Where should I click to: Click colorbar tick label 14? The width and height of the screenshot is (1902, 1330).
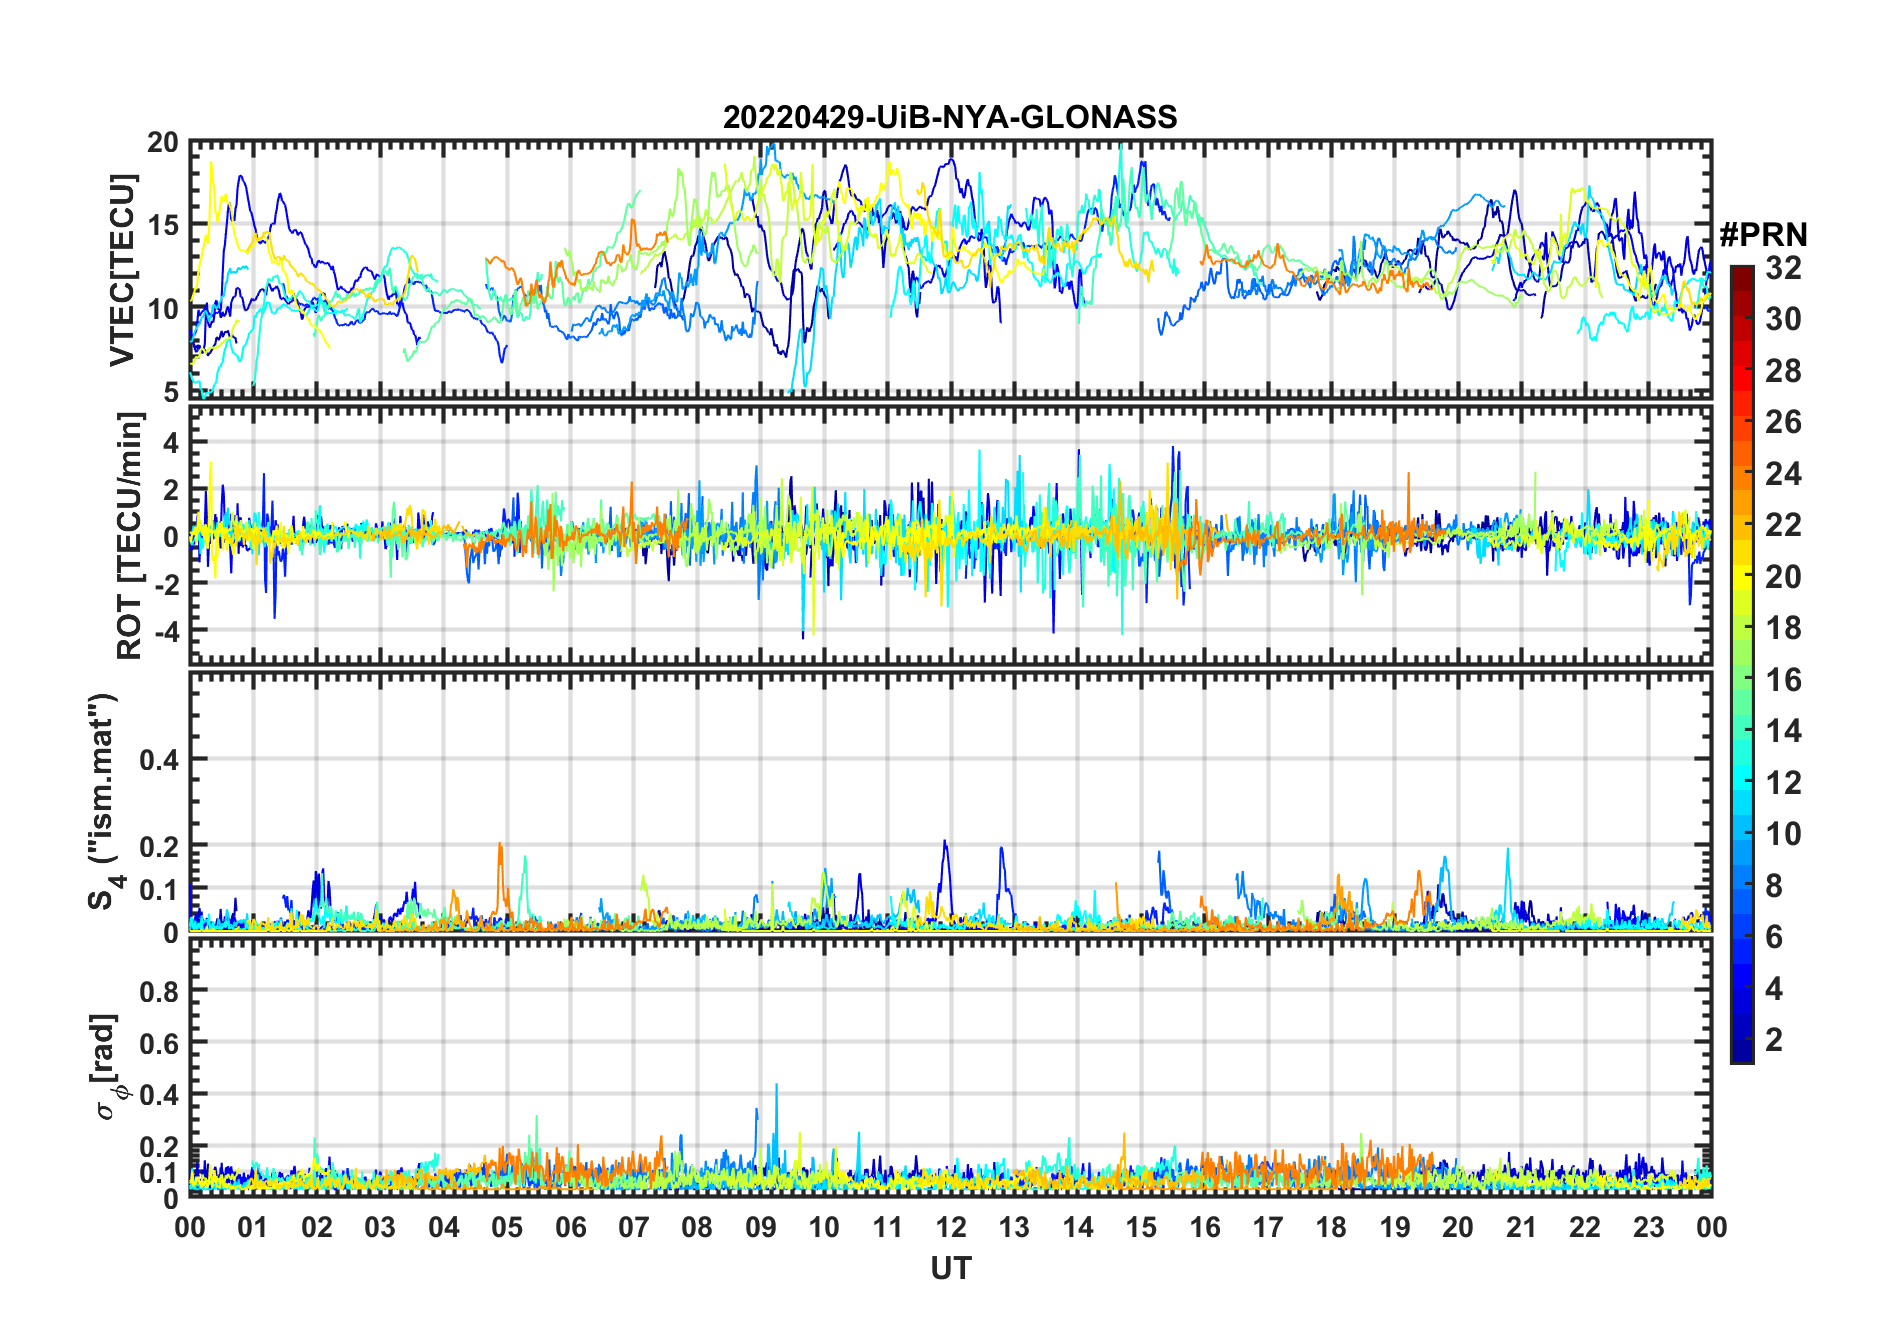point(1783,731)
